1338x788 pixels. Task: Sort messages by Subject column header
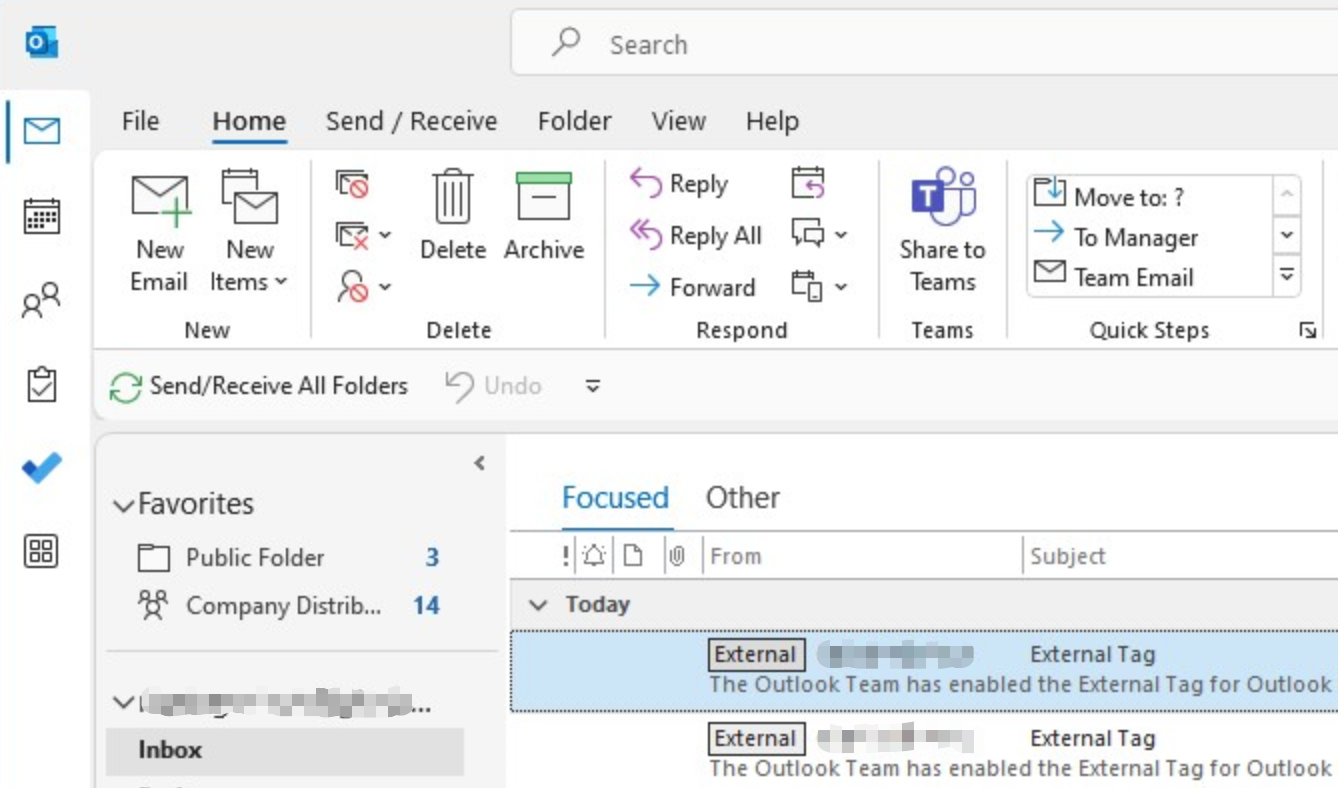(x=1068, y=557)
